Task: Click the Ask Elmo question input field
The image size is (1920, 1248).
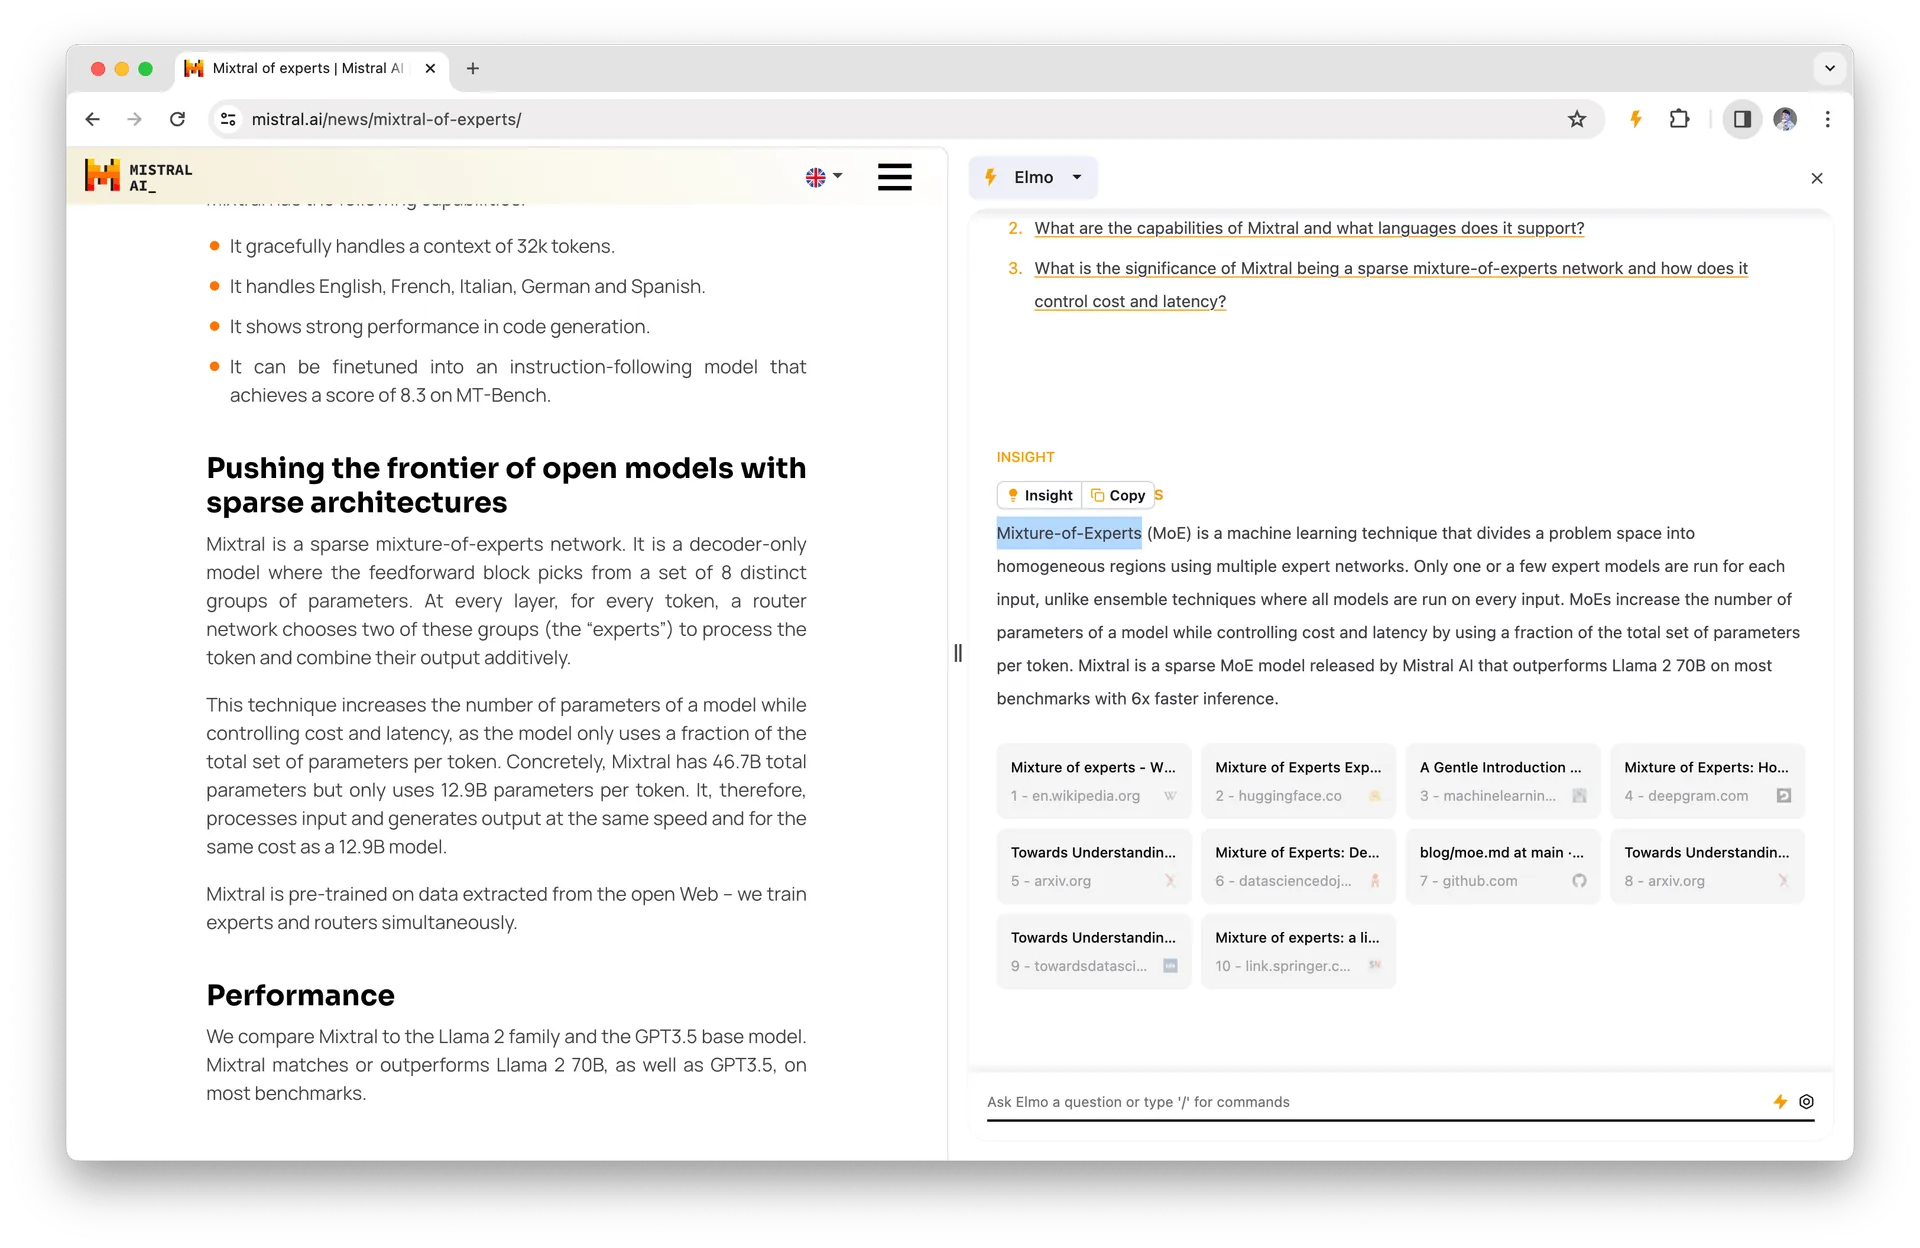Action: [x=1370, y=1101]
